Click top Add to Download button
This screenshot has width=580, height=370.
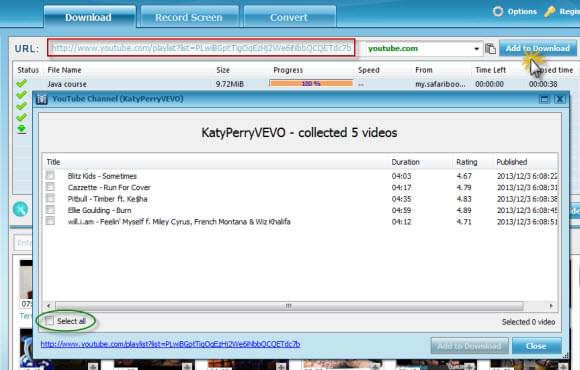537,48
